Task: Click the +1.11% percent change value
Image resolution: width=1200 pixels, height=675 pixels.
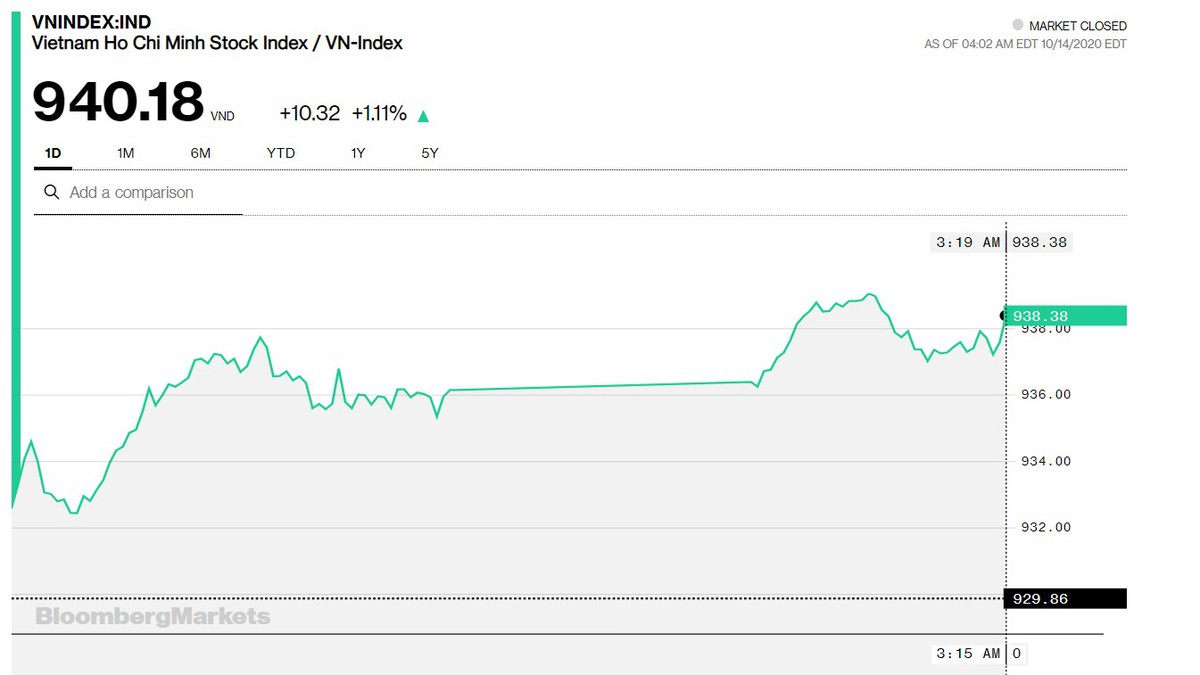Action: (x=379, y=113)
